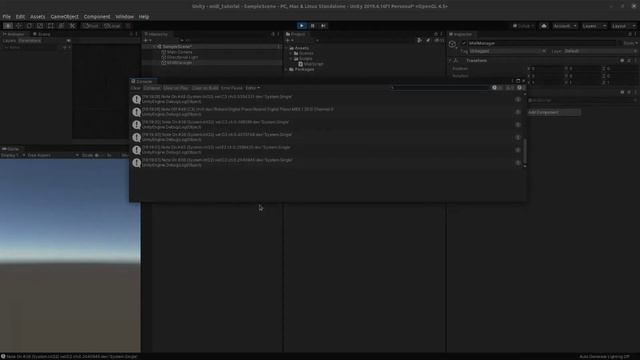This screenshot has width=640, height=360.
Task: Select Directional Light in the Hierarchy
Action: coord(182,58)
